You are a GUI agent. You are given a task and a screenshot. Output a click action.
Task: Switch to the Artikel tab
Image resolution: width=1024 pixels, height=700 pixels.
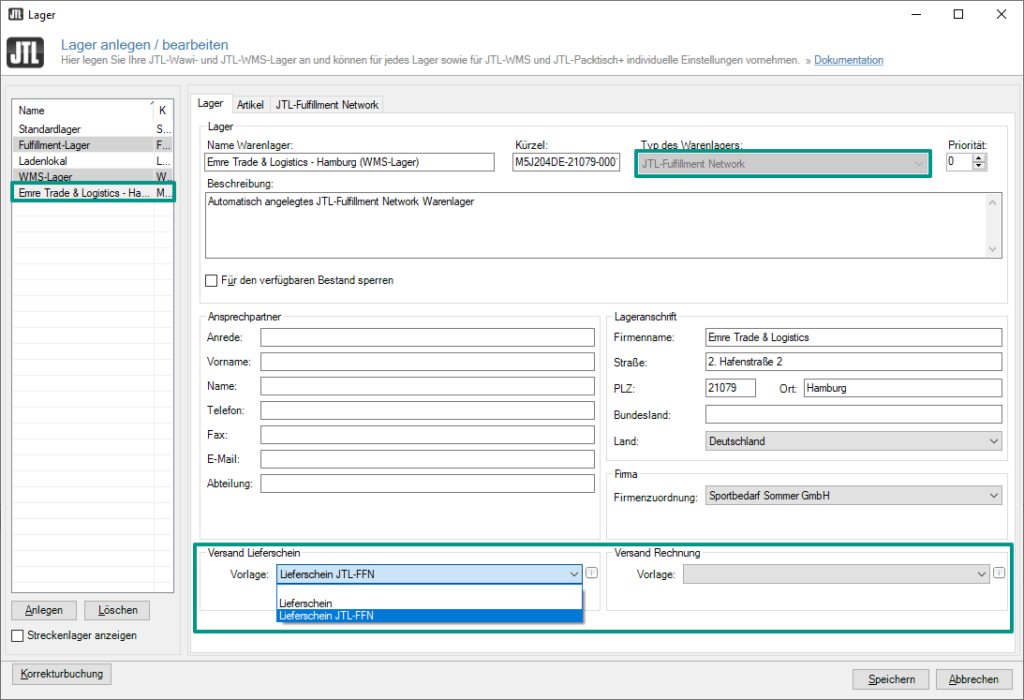pos(250,104)
